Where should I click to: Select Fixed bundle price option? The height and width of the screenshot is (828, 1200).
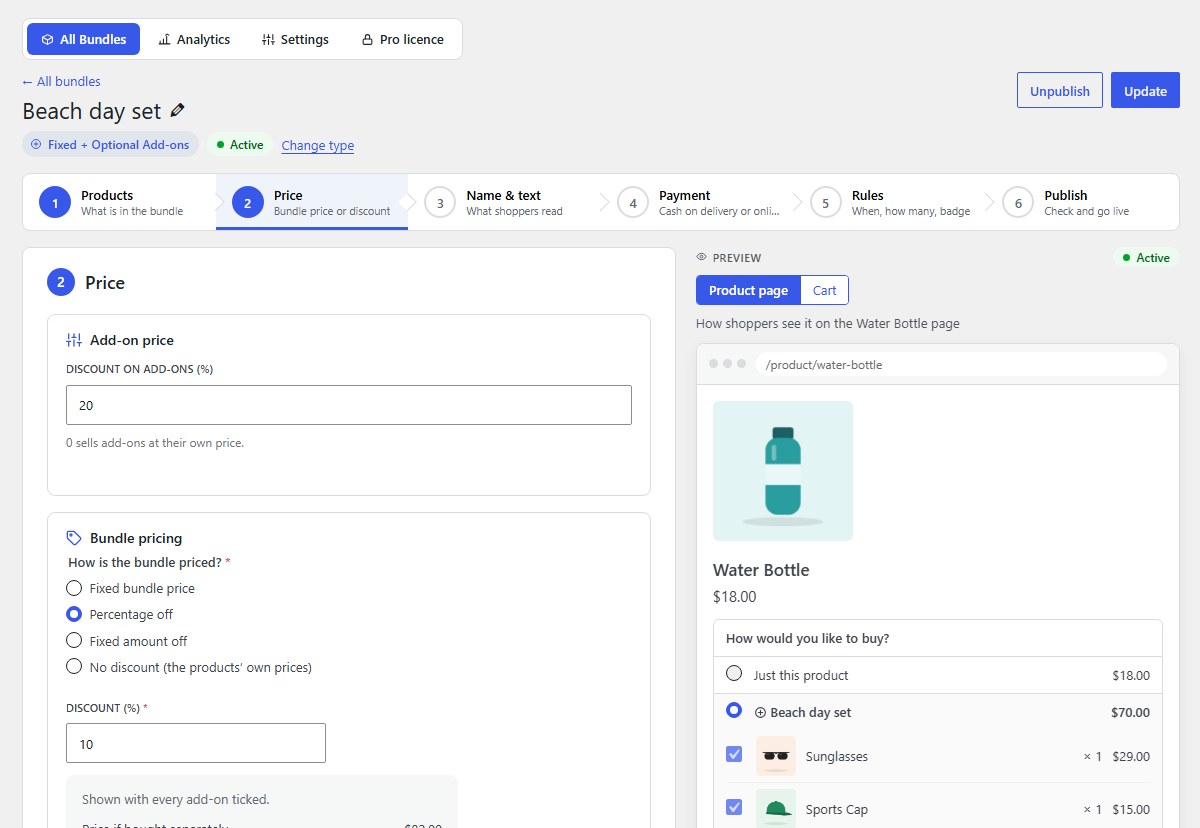coord(74,588)
